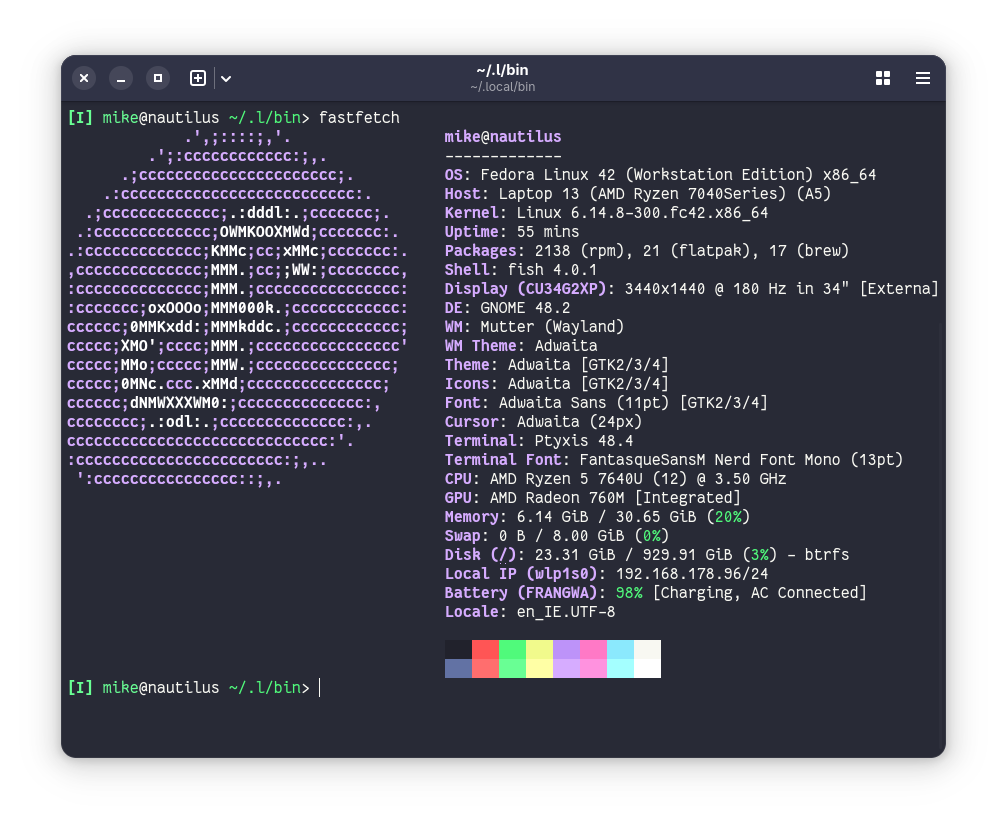Maximize the terminal window
The width and height of the screenshot is (1007, 825).
(x=157, y=78)
